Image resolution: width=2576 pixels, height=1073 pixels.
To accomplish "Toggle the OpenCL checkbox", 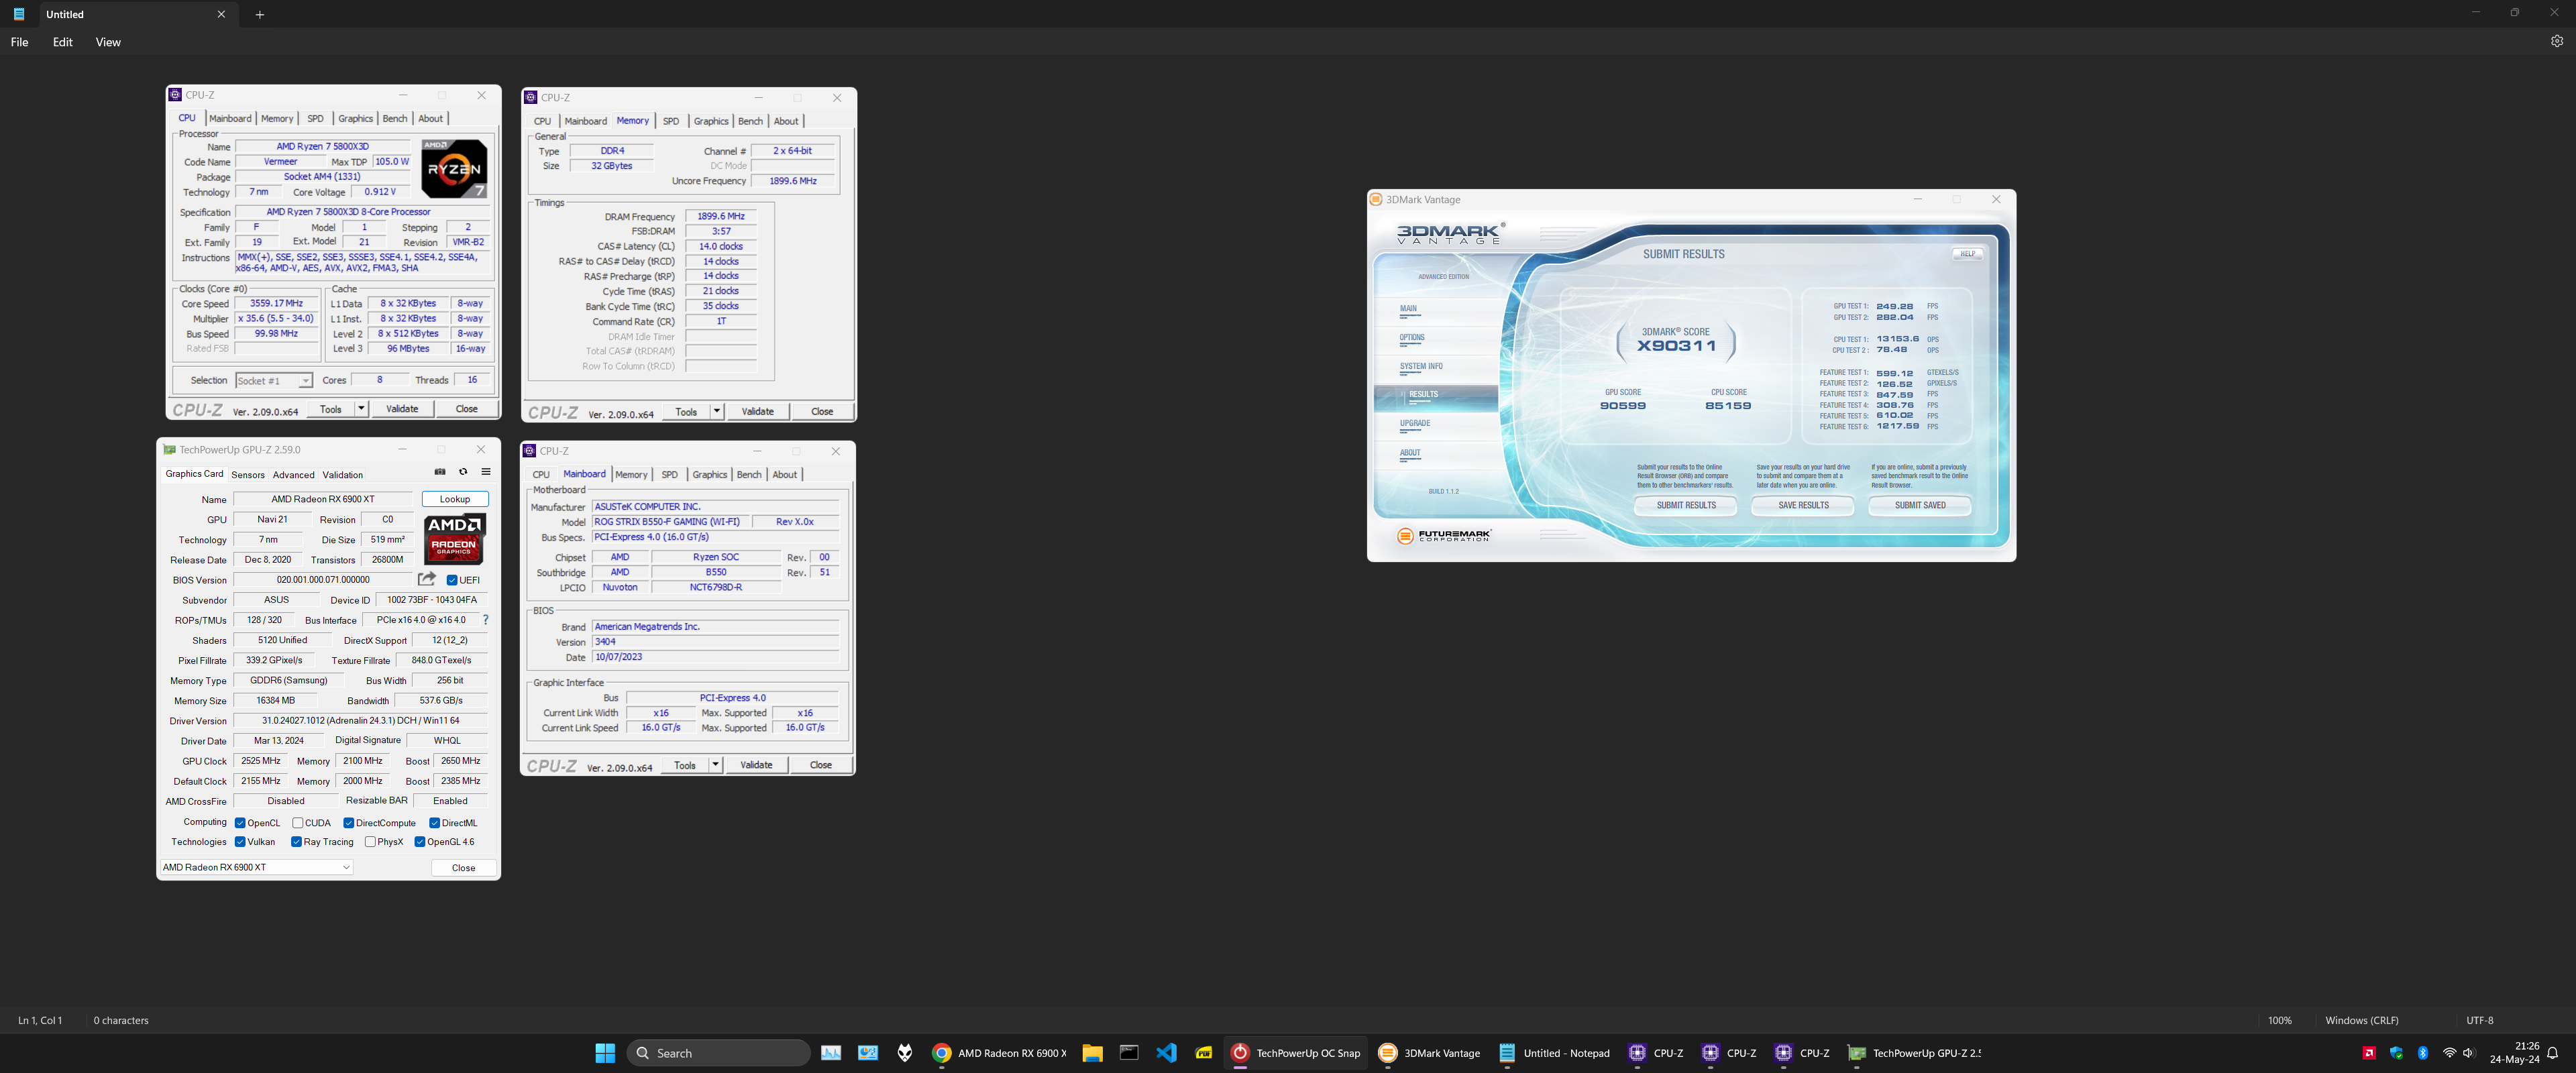I will (x=240, y=823).
